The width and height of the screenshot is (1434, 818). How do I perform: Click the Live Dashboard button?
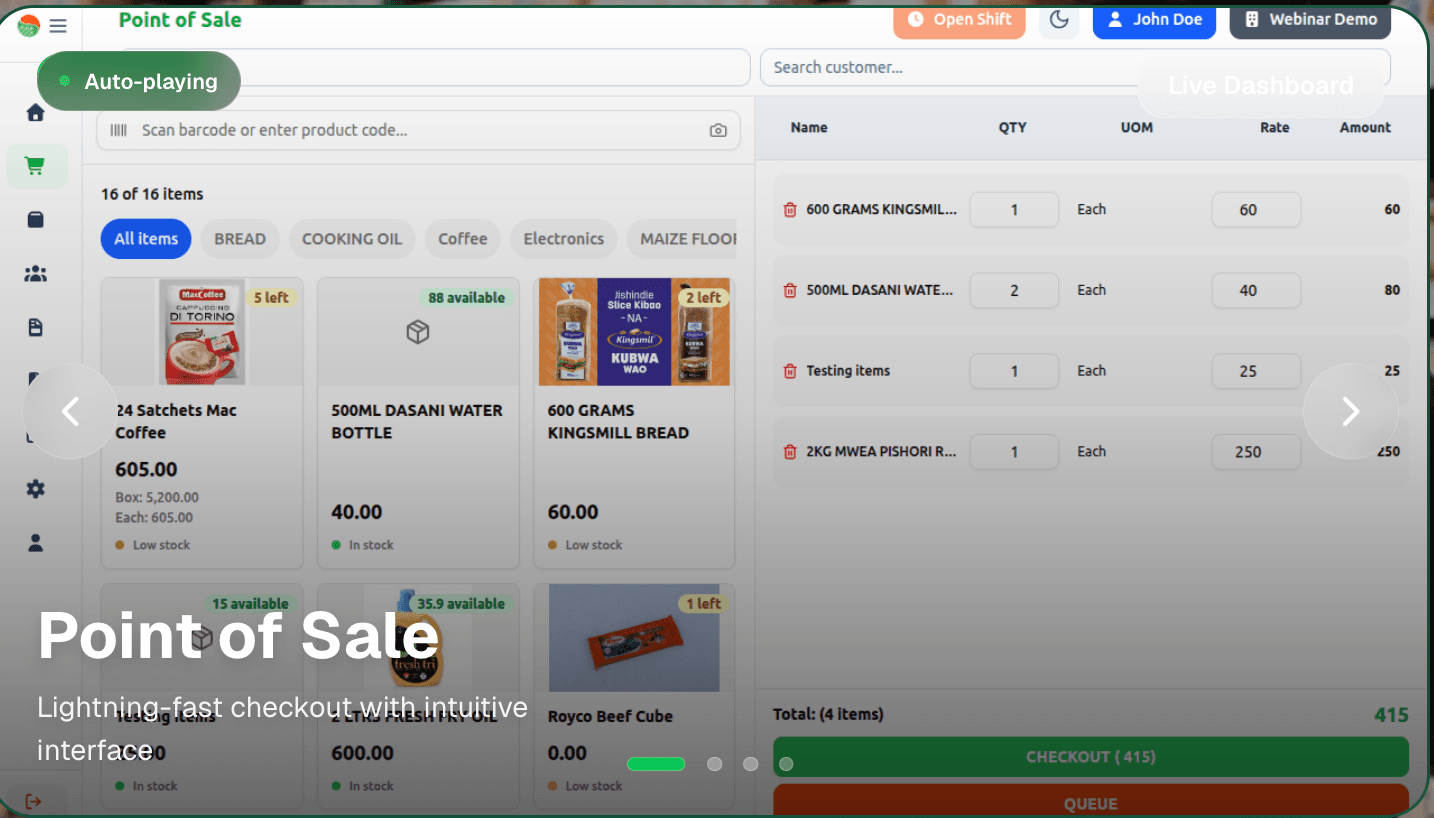[1261, 86]
